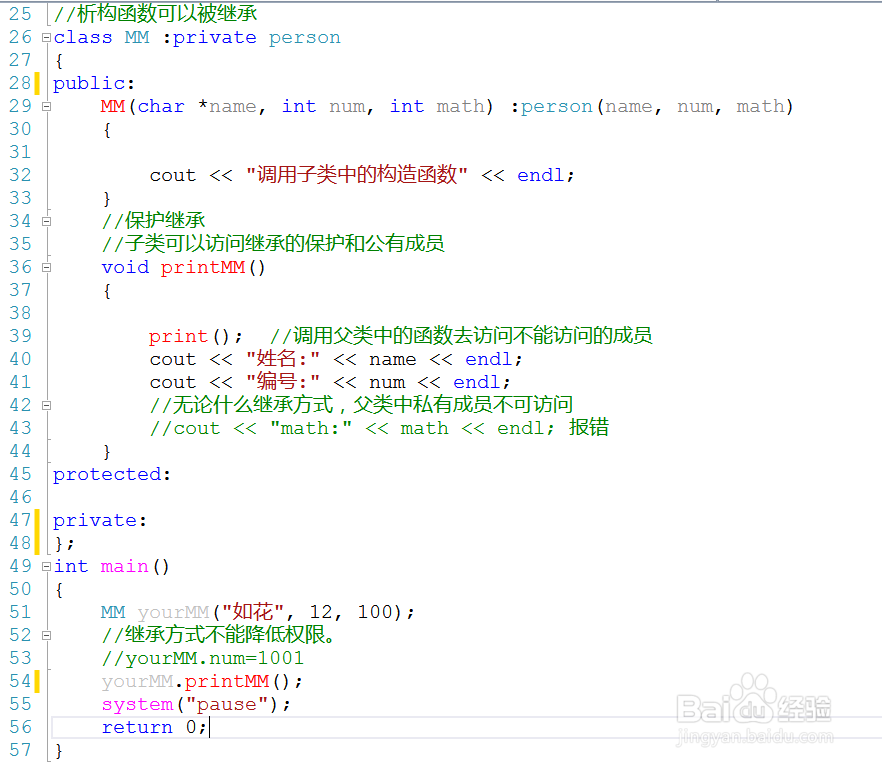Viewport: 882px width, 767px height.
Task: Click the string "姓名:" on line 40
Action: pyautogui.click(x=283, y=359)
